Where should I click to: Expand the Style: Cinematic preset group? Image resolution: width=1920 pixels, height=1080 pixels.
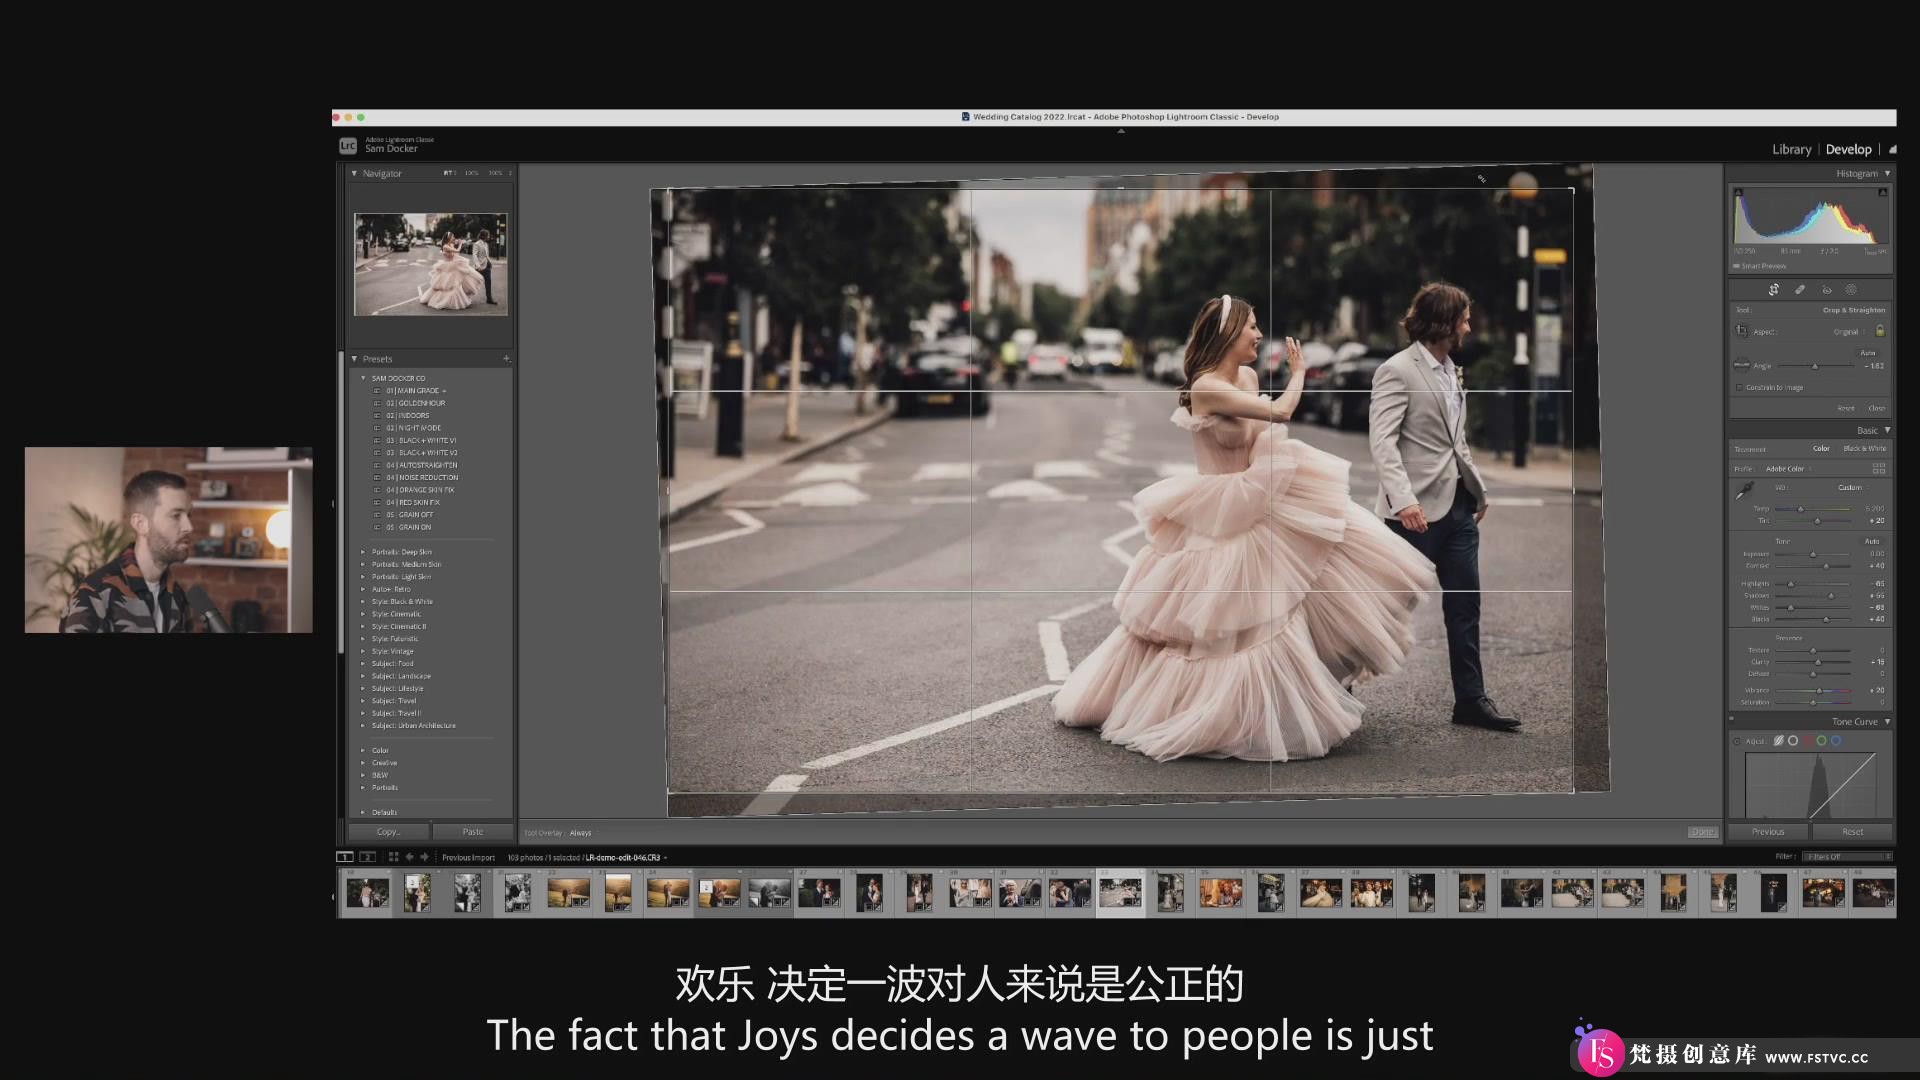[363, 614]
